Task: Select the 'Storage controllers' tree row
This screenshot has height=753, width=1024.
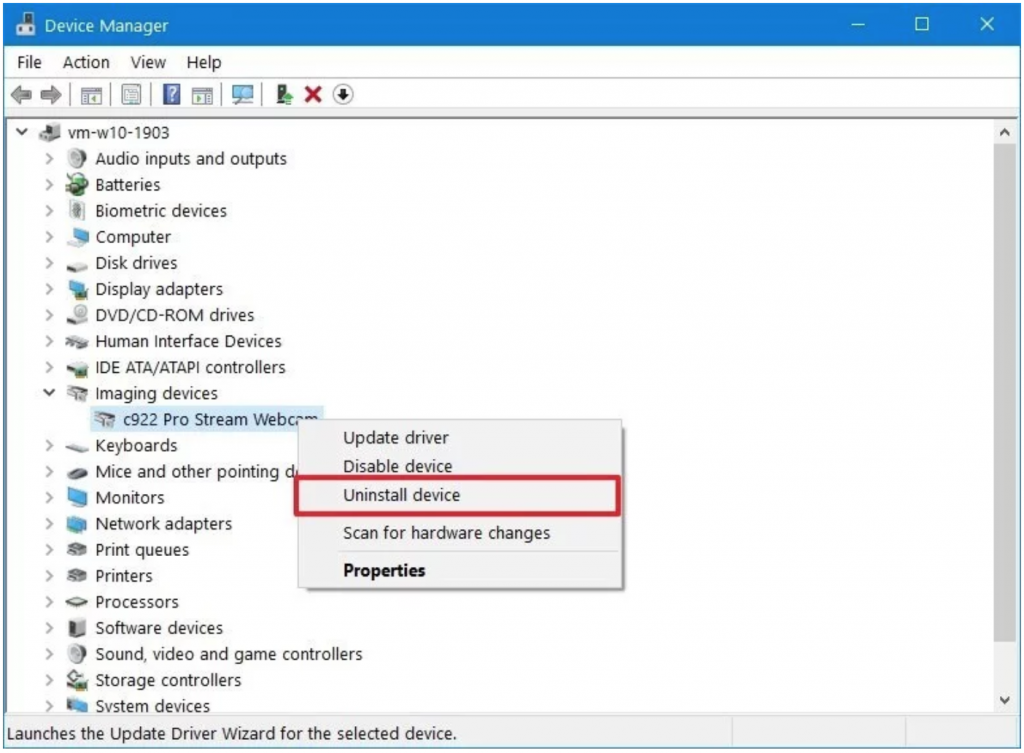Action: click(x=168, y=680)
